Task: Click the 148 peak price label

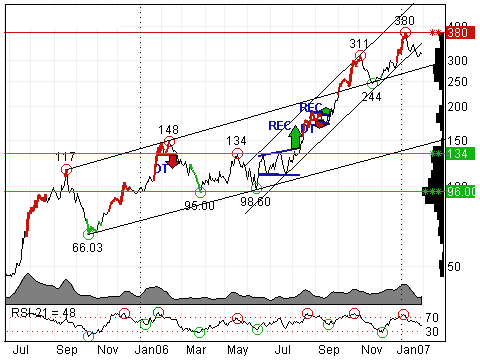Action: tap(168, 130)
